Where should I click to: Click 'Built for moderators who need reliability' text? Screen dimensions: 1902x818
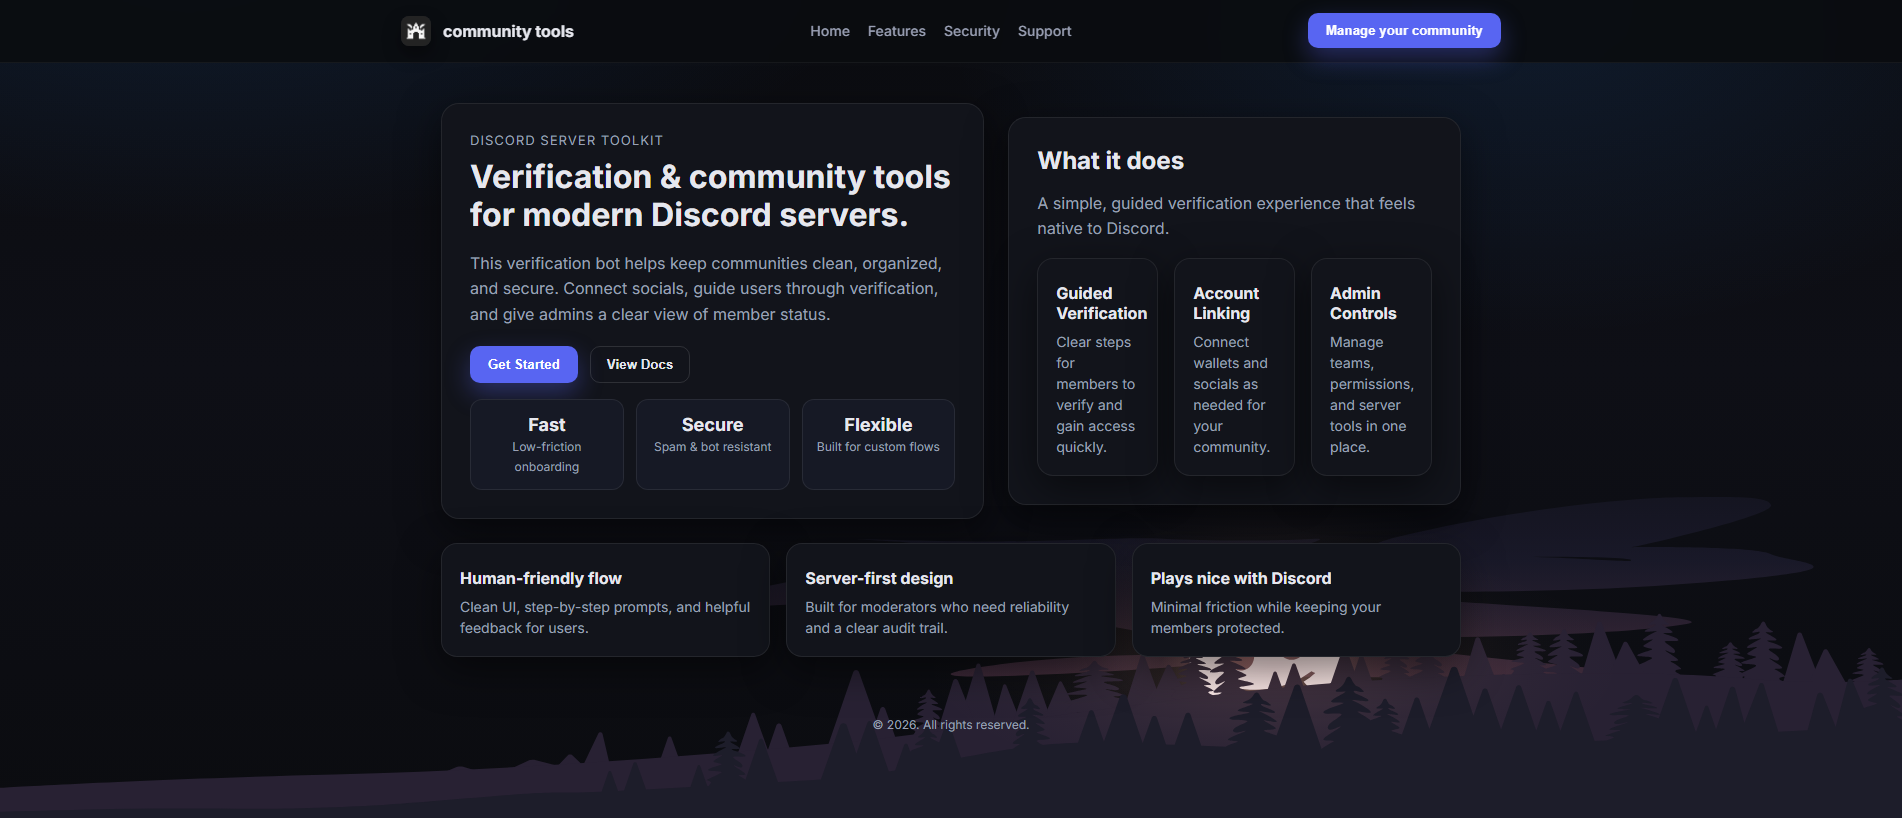pyautogui.click(x=937, y=618)
